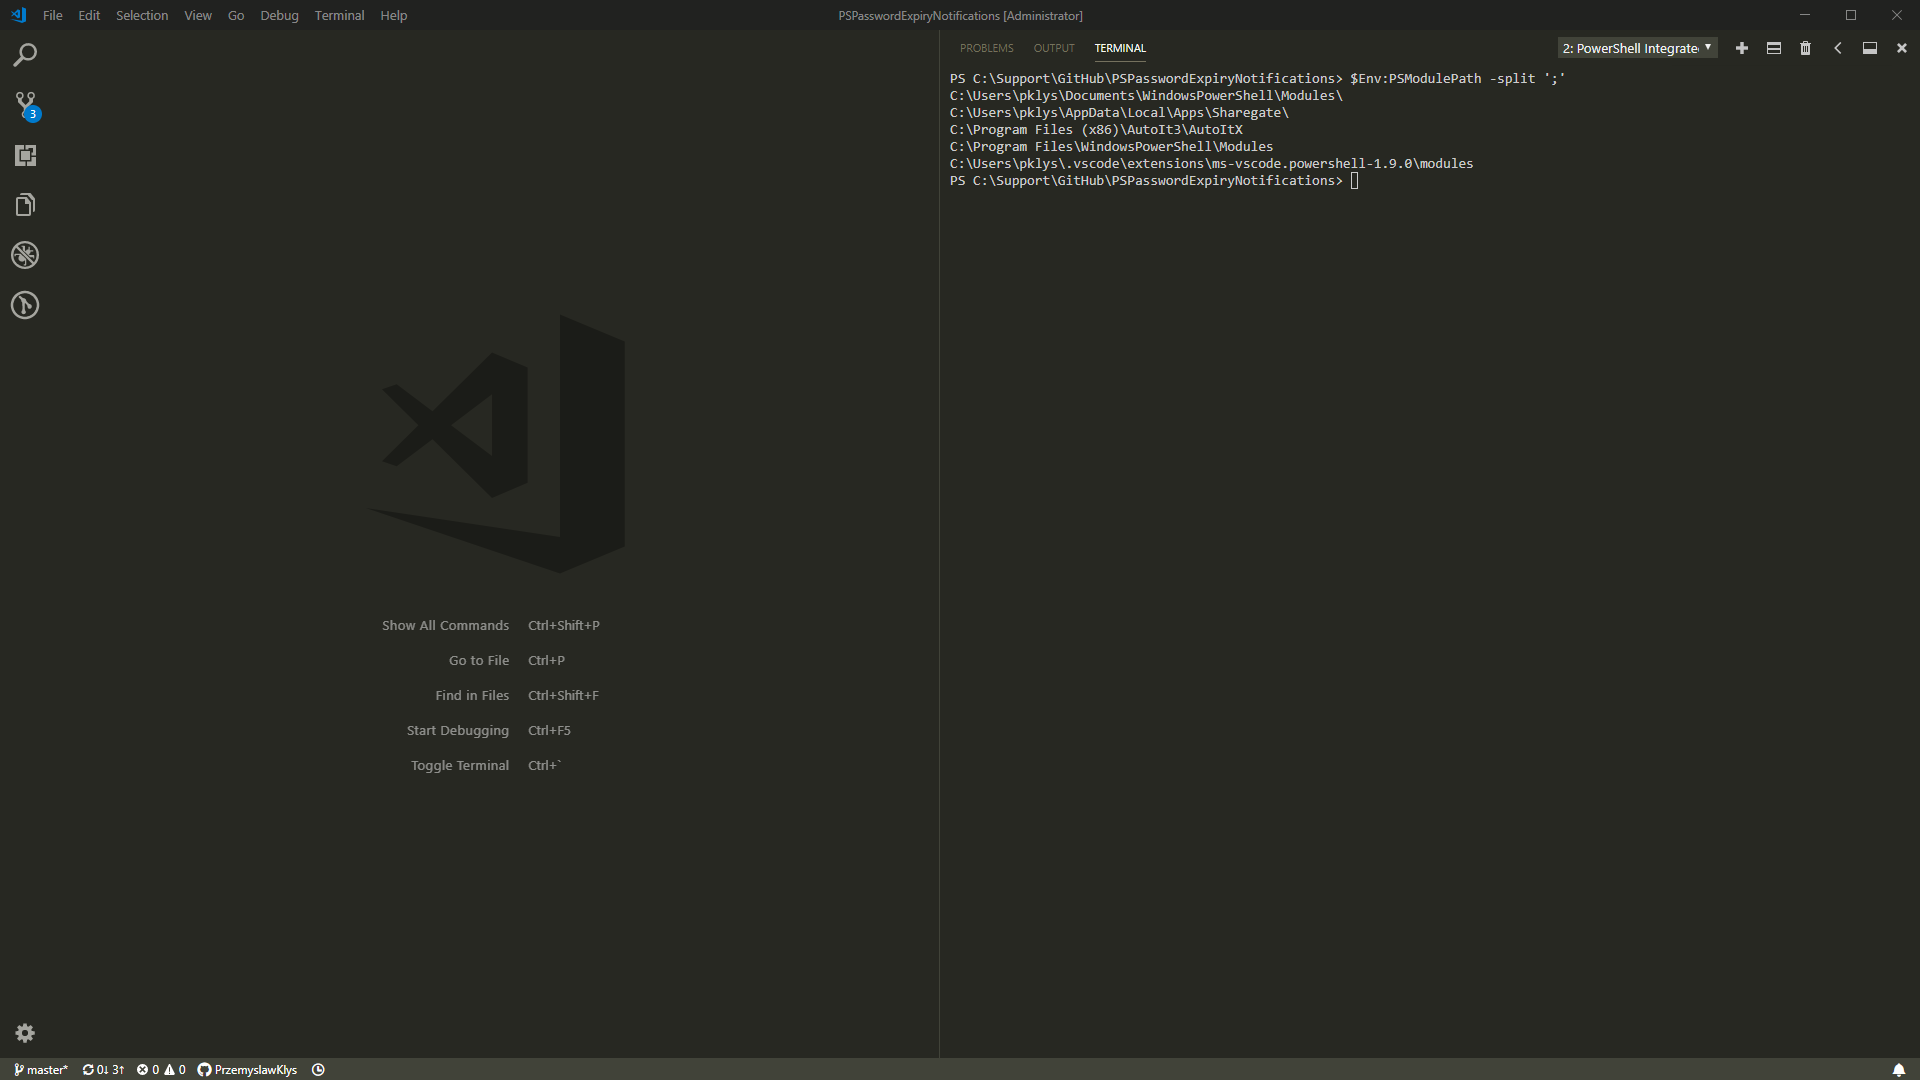Click the GitHub icon next to PrzemyslawKlys
Viewport: 1920px width, 1080px height.
pos(204,1069)
